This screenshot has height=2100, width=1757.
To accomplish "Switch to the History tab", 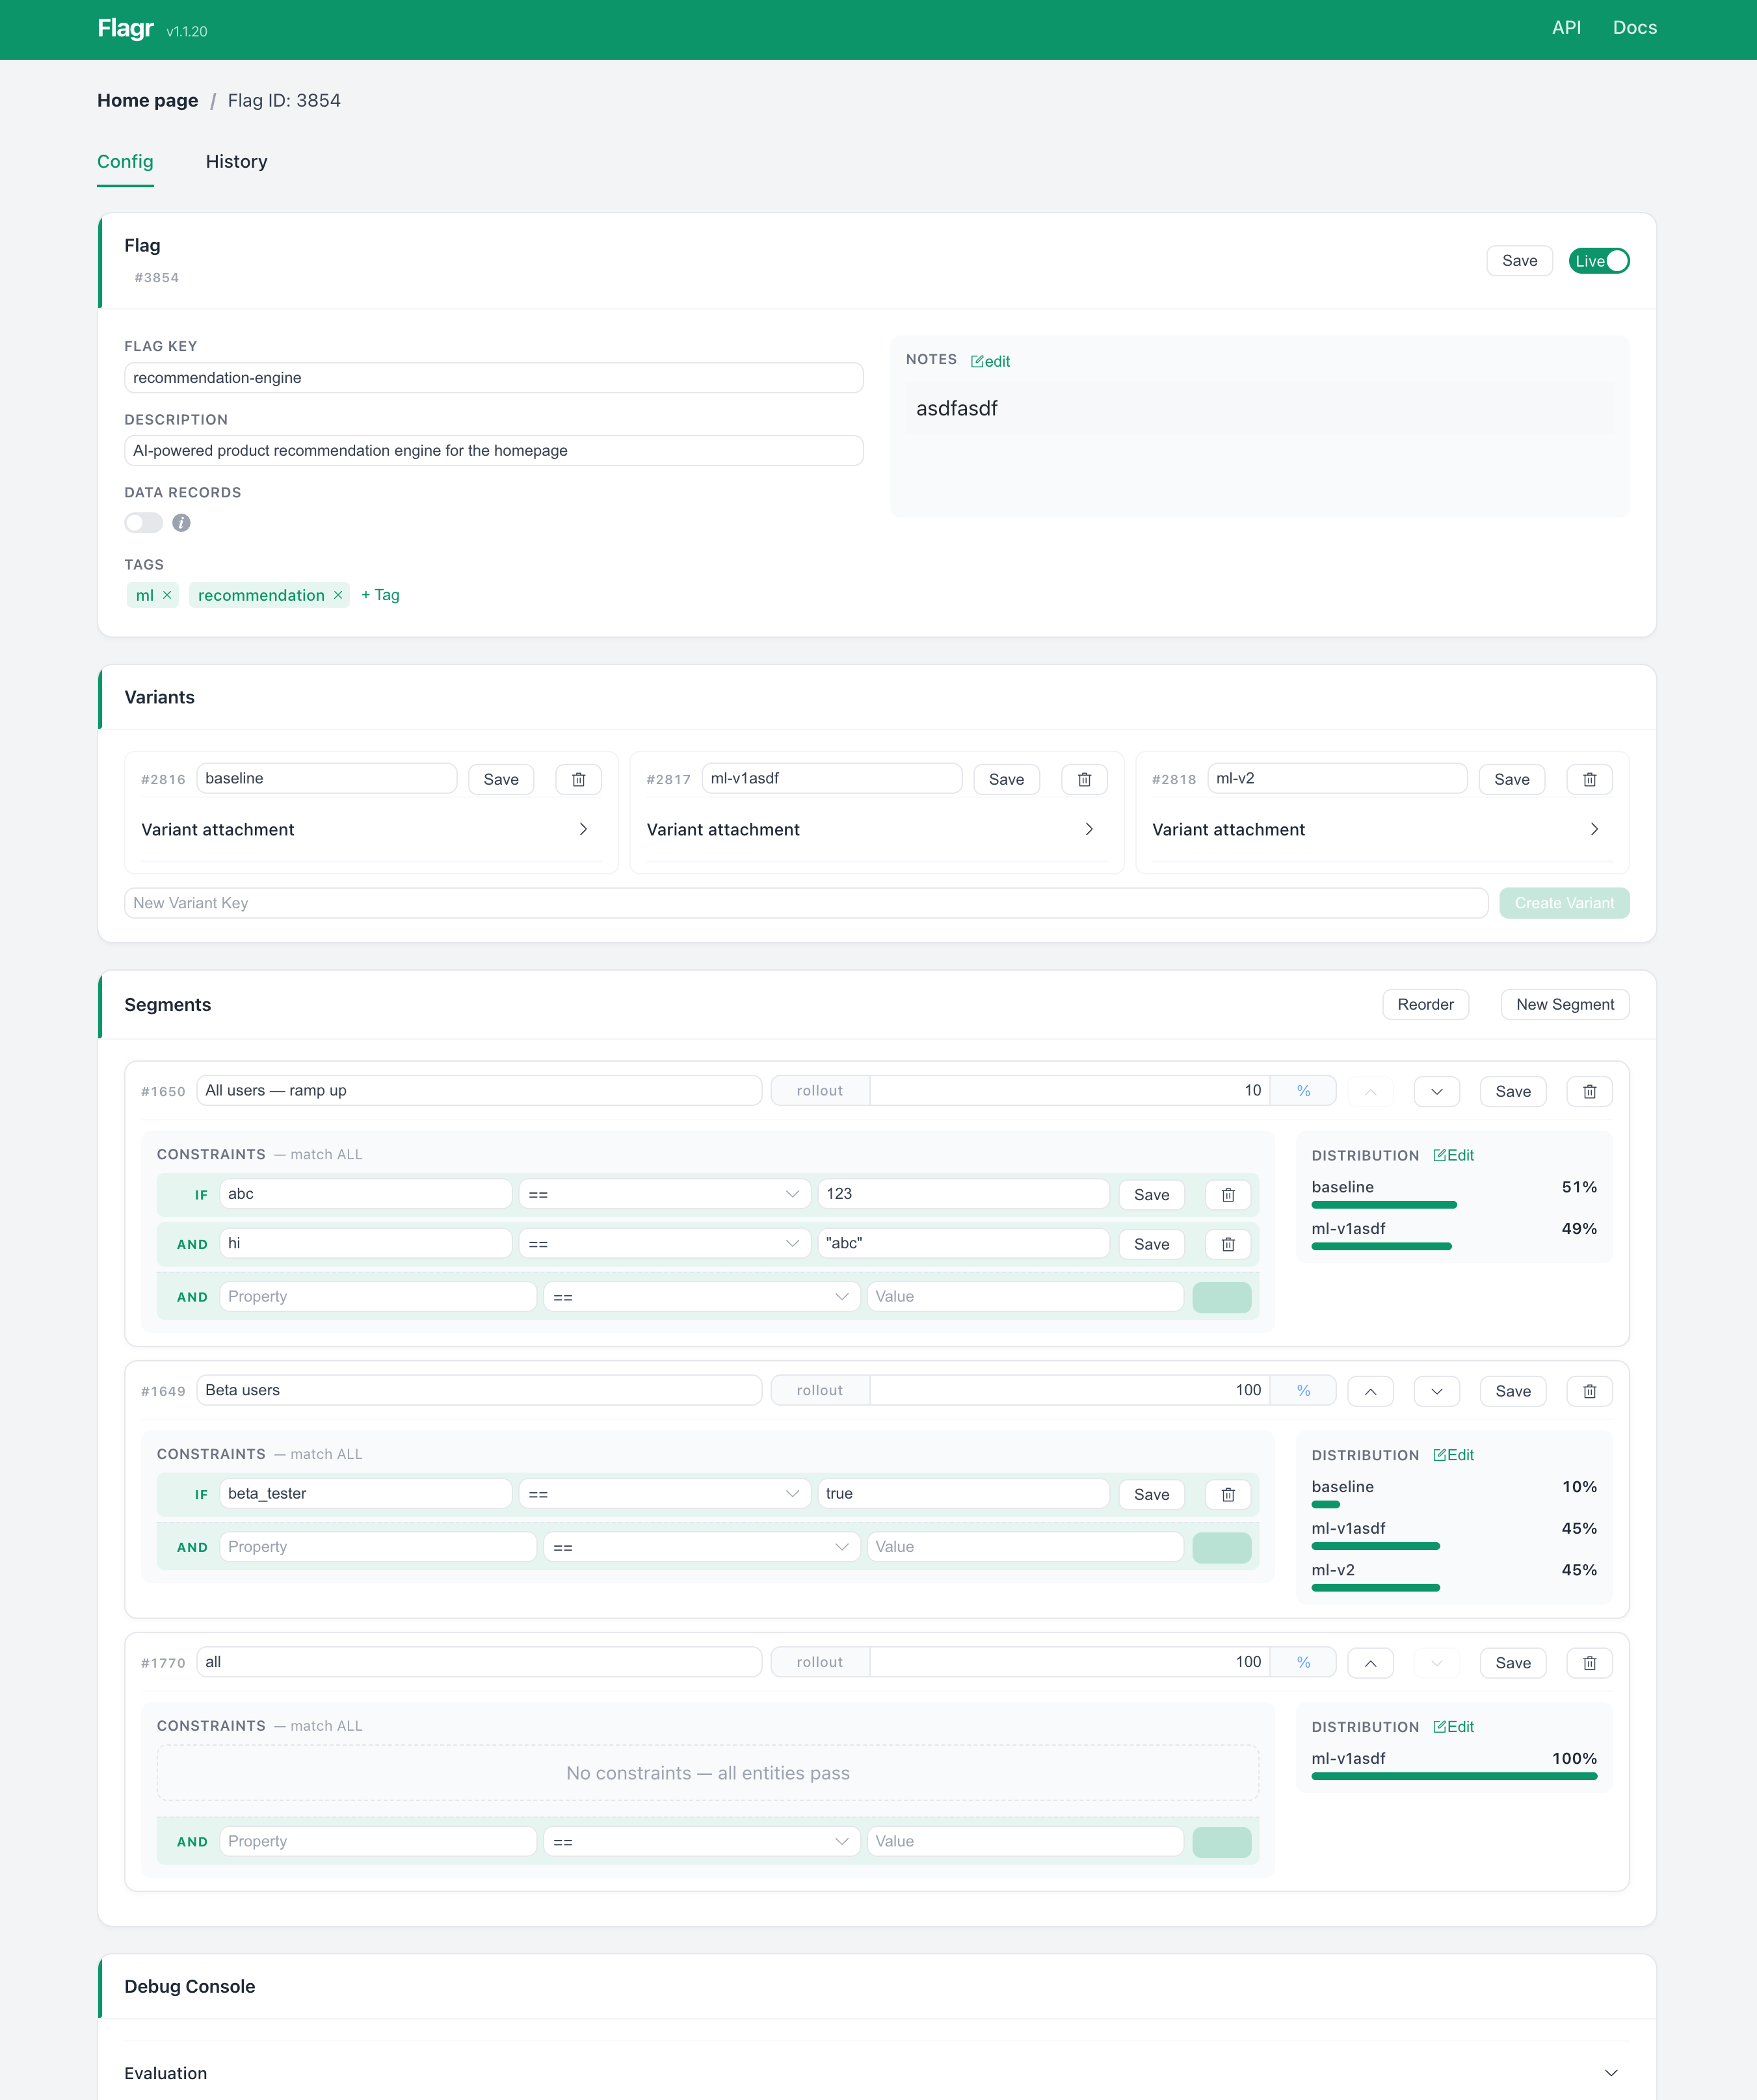I will pyautogui.click(x=236, y=162).
